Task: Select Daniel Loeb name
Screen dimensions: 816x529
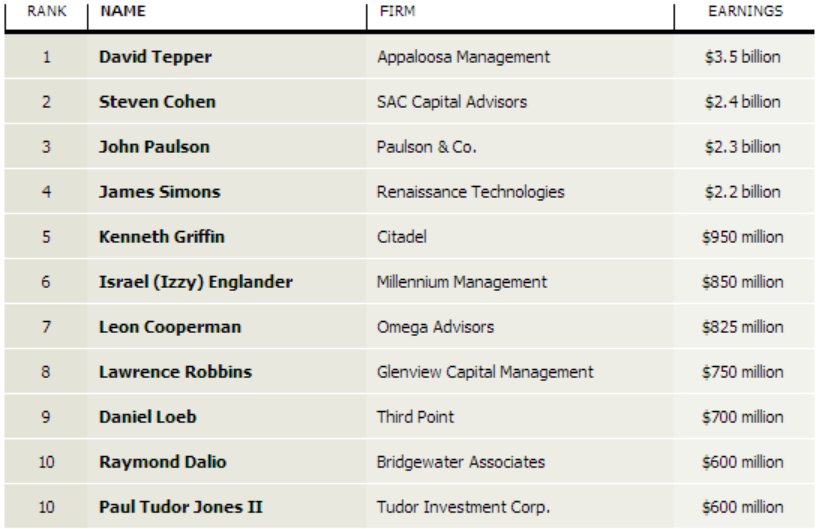Action: 148,417
